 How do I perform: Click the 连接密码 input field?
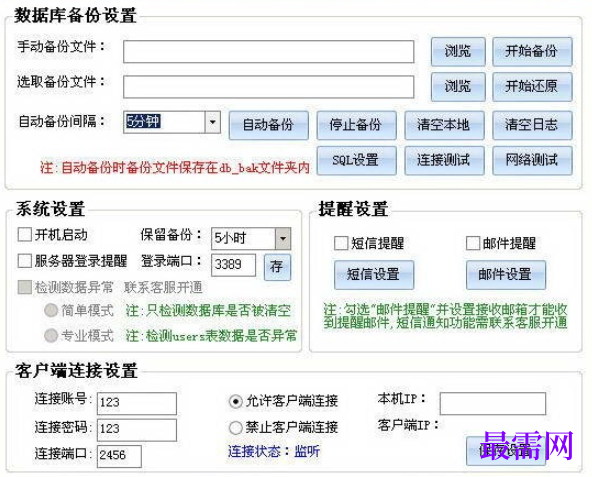tap(137, 430)
